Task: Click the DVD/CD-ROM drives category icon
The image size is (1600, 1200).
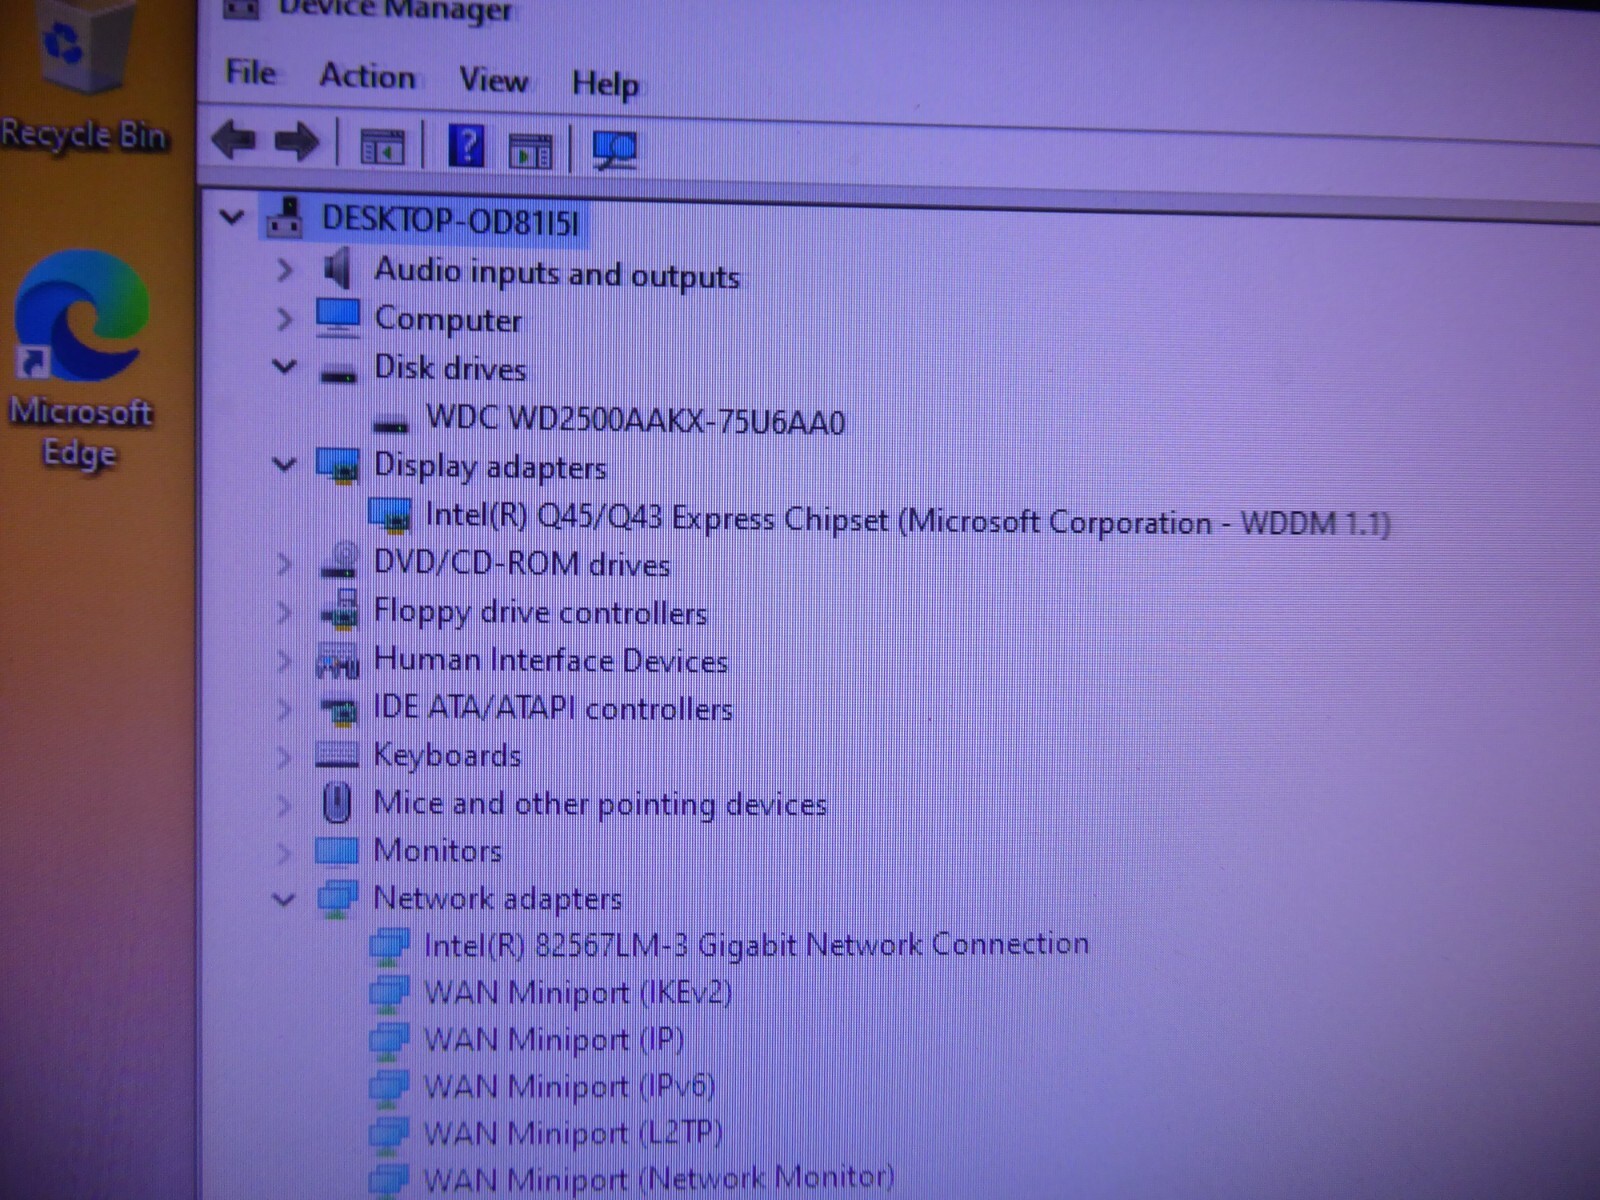Action: 340,560
